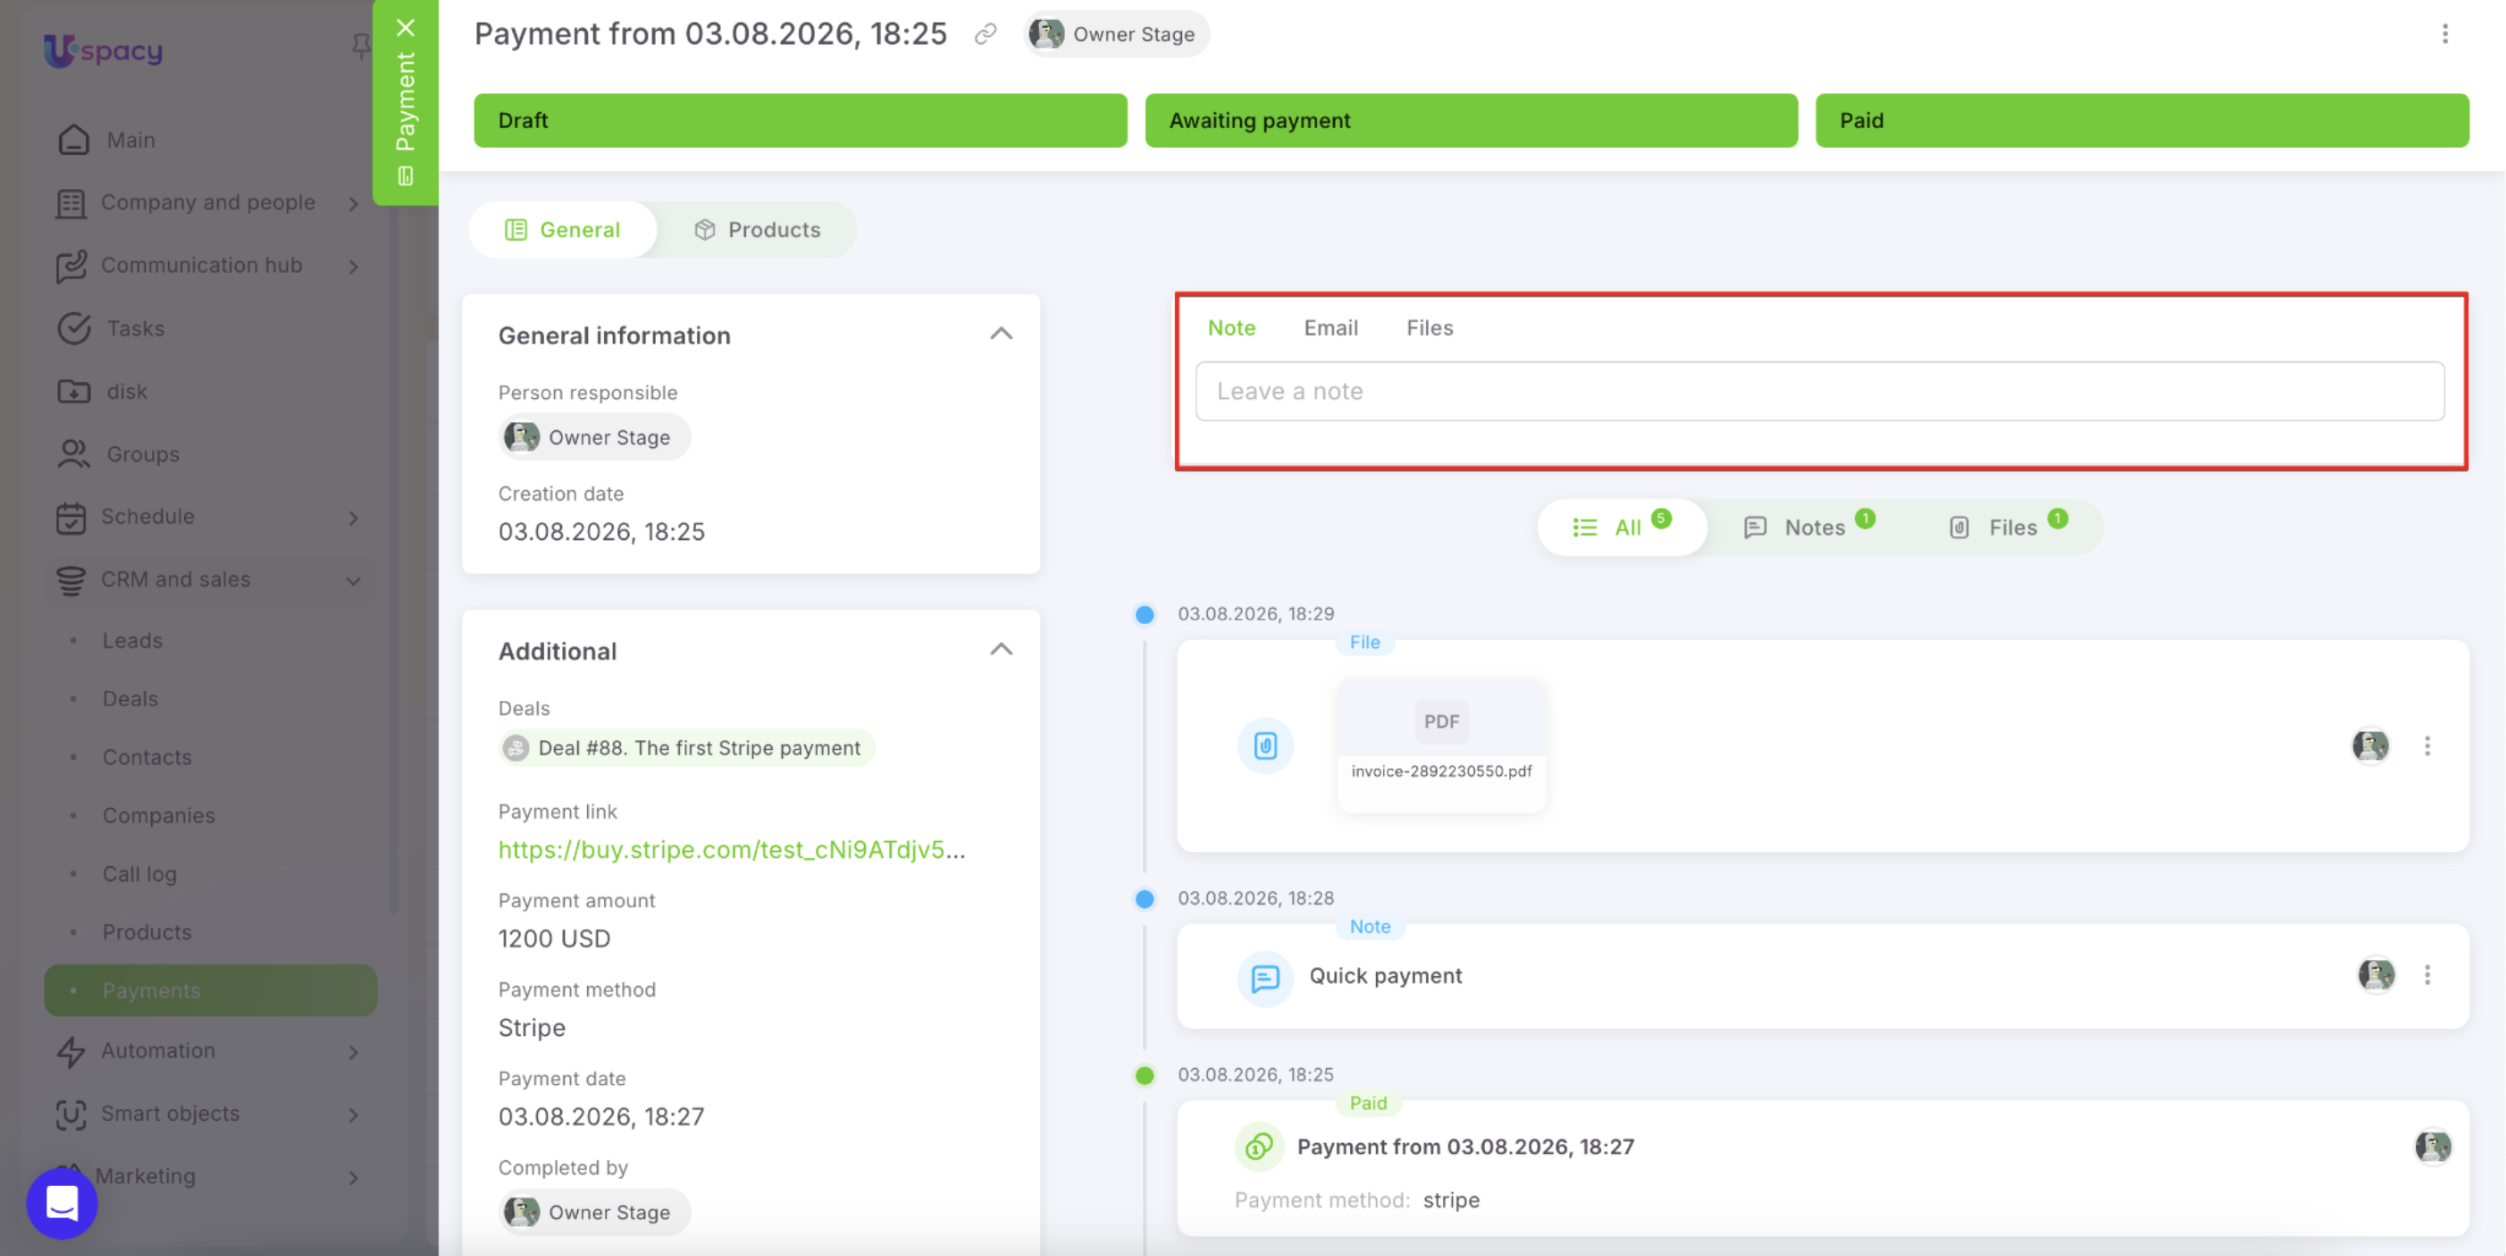Pin the sidebar with the pin icon

(360, 45)
